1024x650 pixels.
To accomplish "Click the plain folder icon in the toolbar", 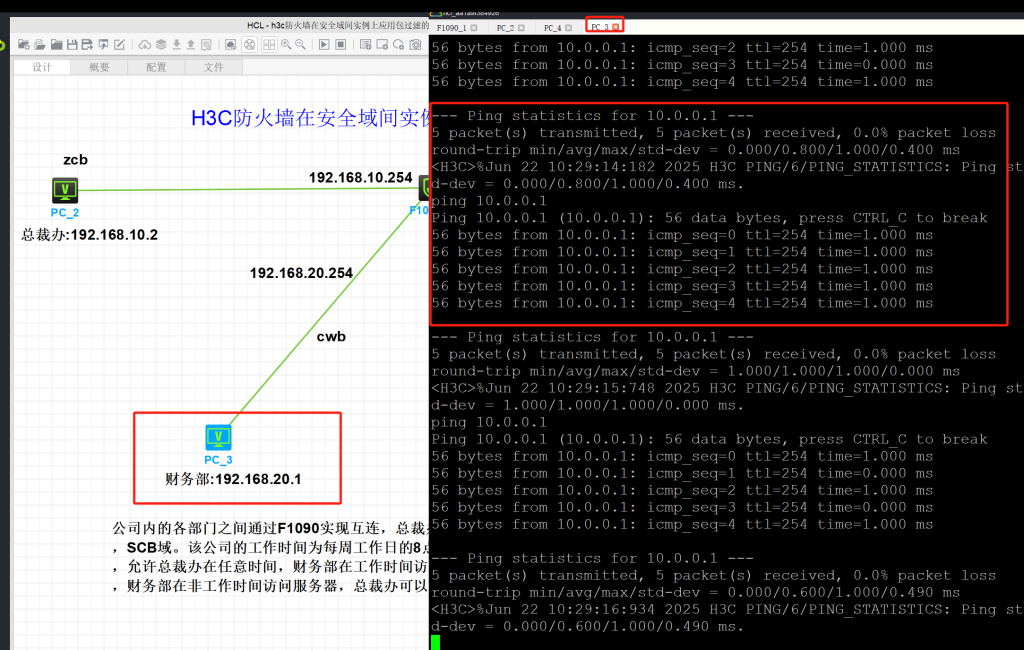I will click(56, 44).
